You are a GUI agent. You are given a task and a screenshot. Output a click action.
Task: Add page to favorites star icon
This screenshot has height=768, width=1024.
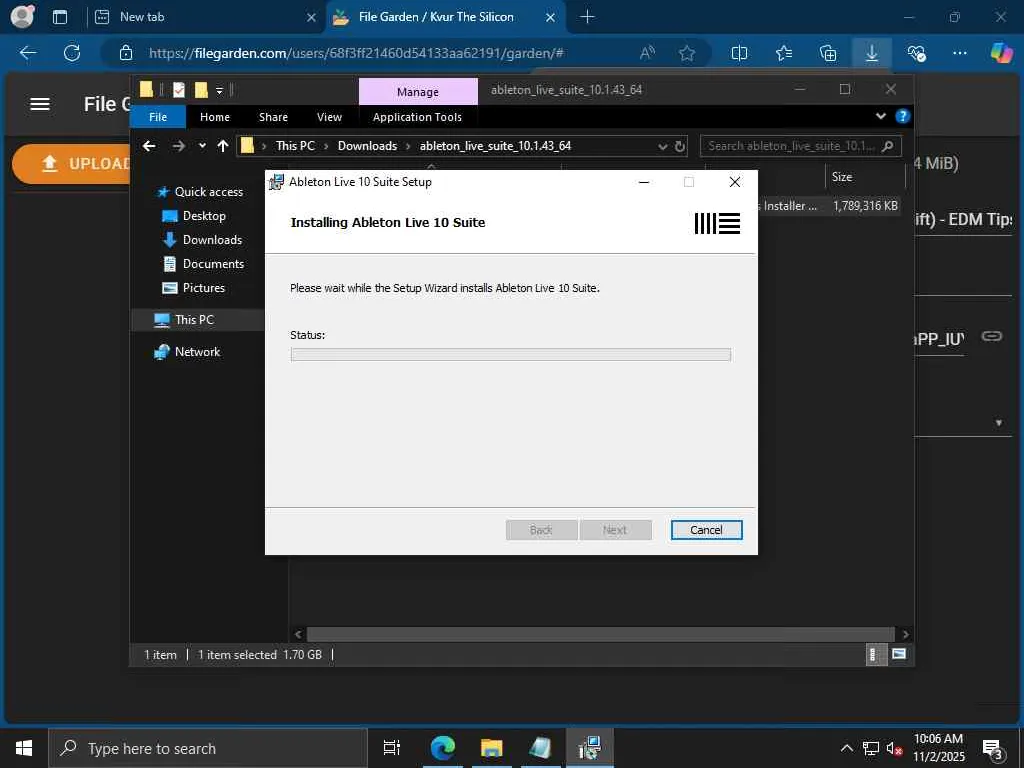(x=686, y=53)
